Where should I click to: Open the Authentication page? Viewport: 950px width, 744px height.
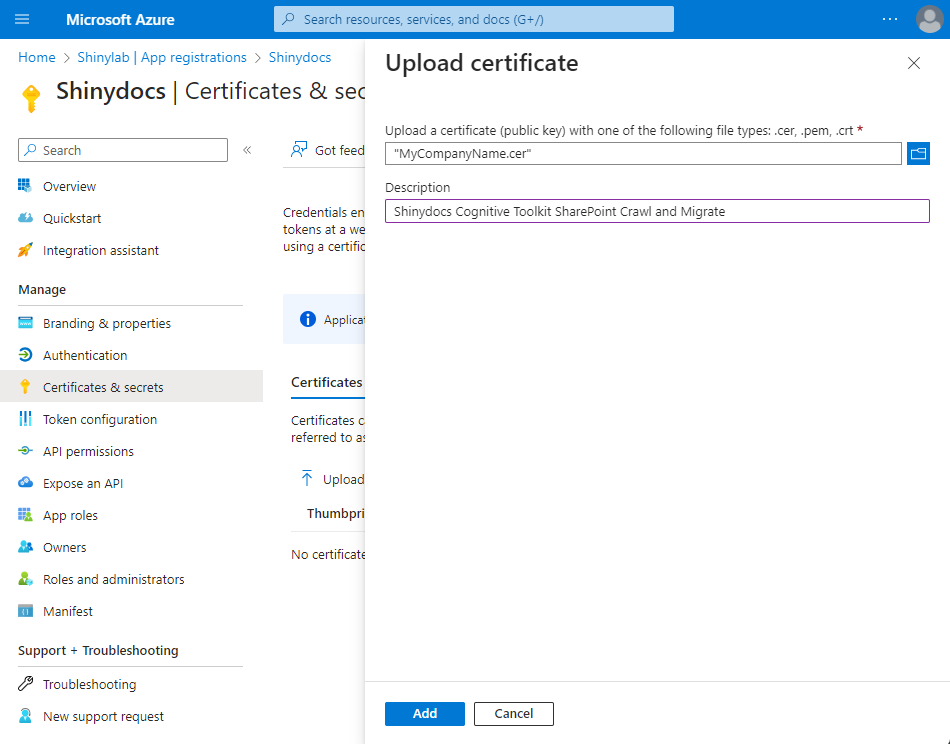[85, 355]
